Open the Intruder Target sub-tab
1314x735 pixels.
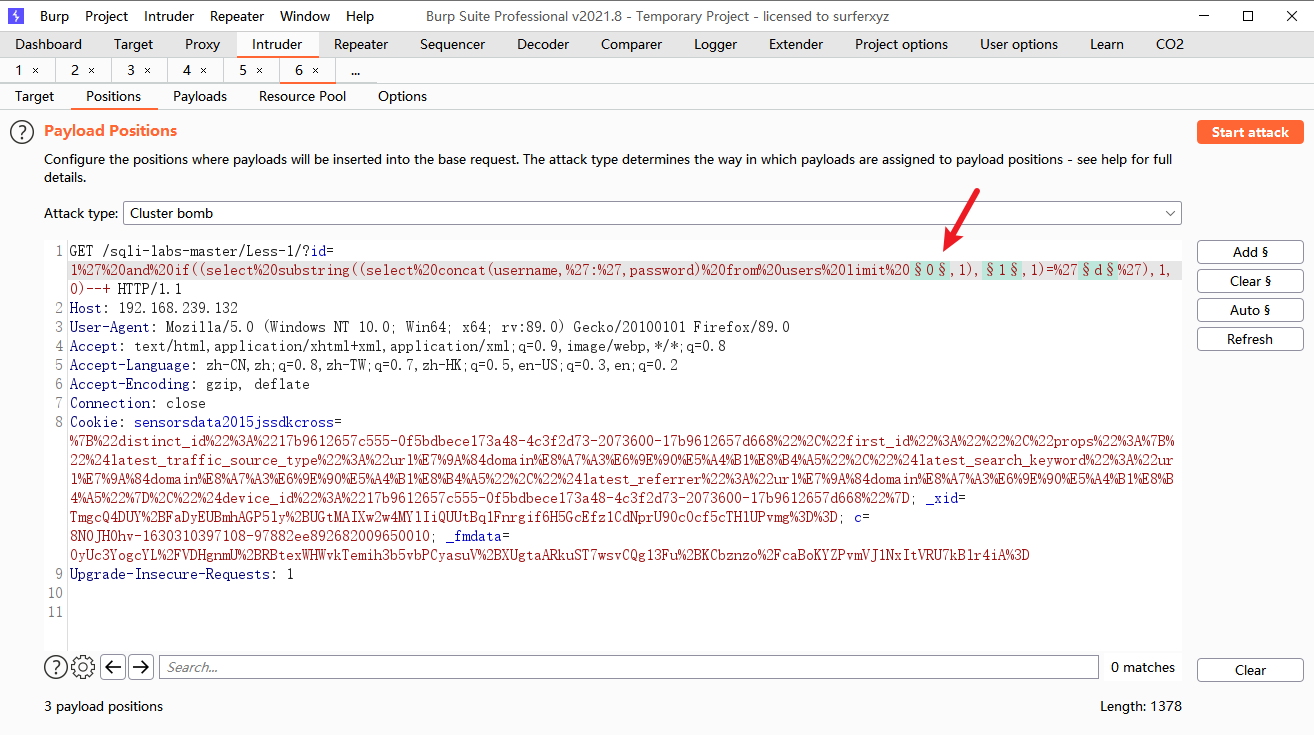(x=34, y=96)
